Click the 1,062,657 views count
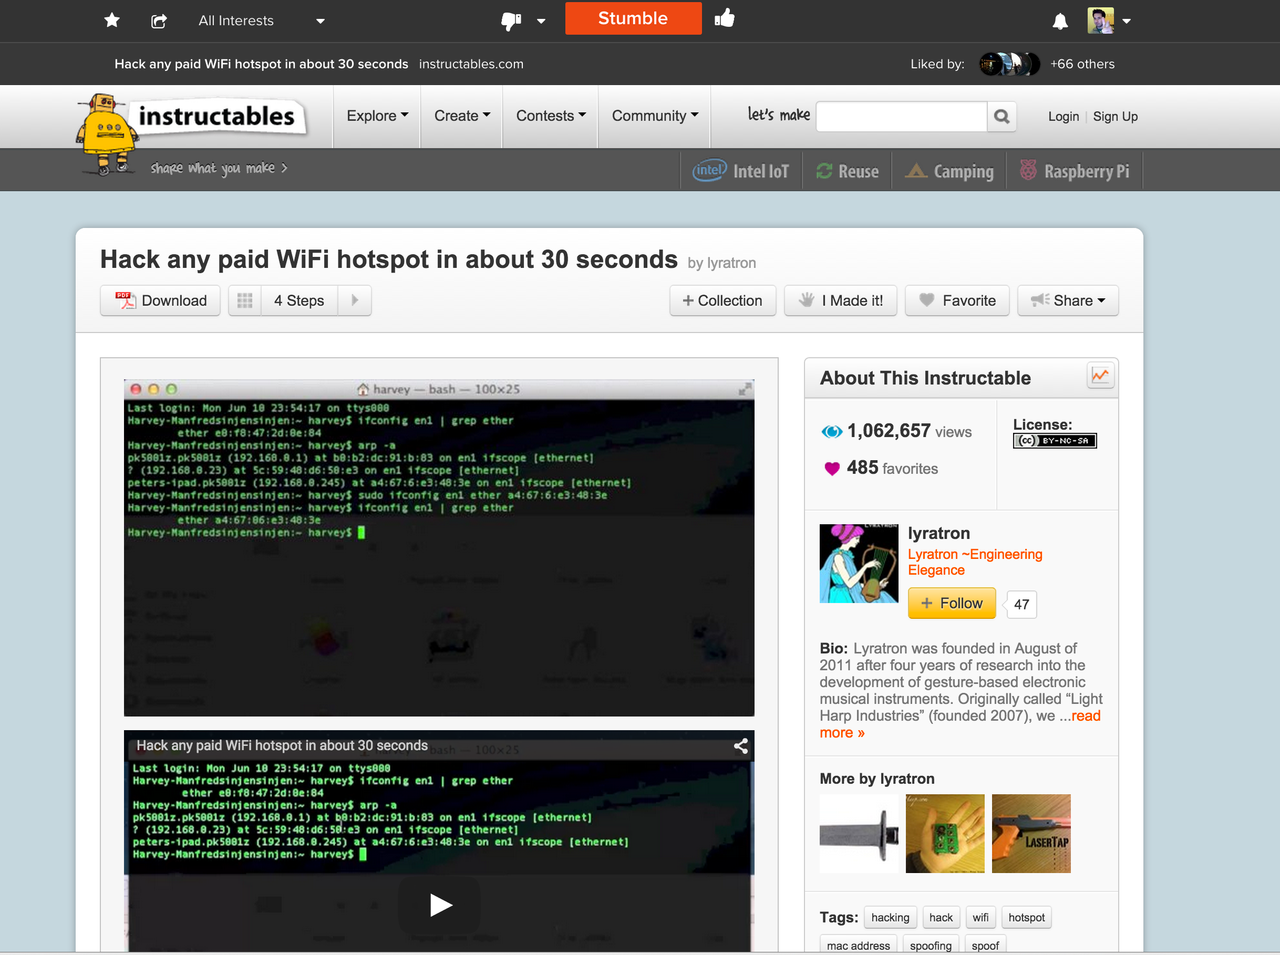The image size is (1280, 955). tap(909, 431)
